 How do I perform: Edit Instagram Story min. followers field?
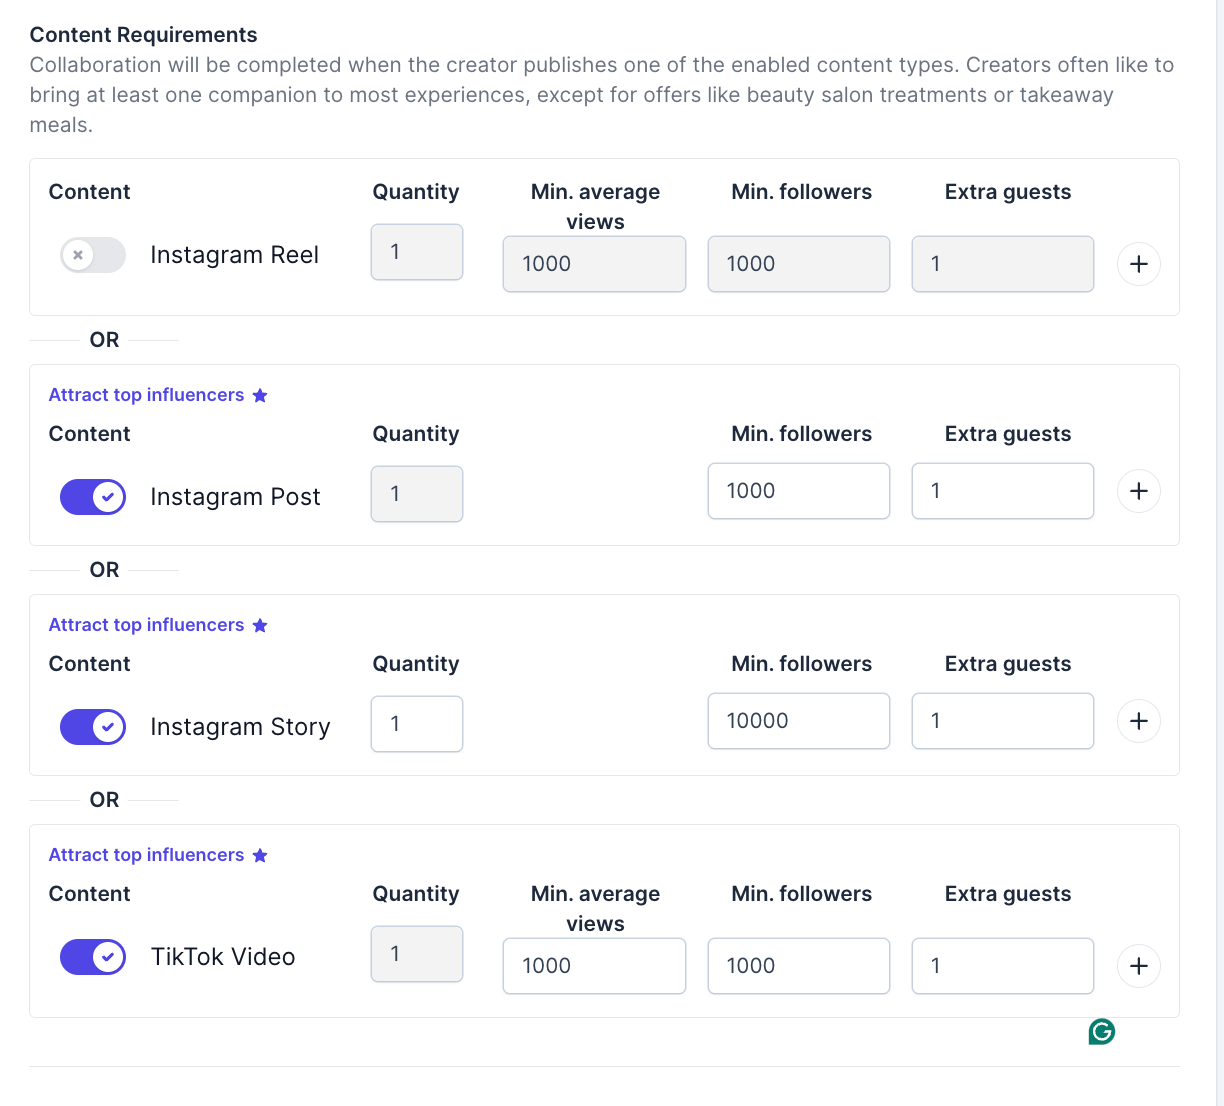pos(798,721)
